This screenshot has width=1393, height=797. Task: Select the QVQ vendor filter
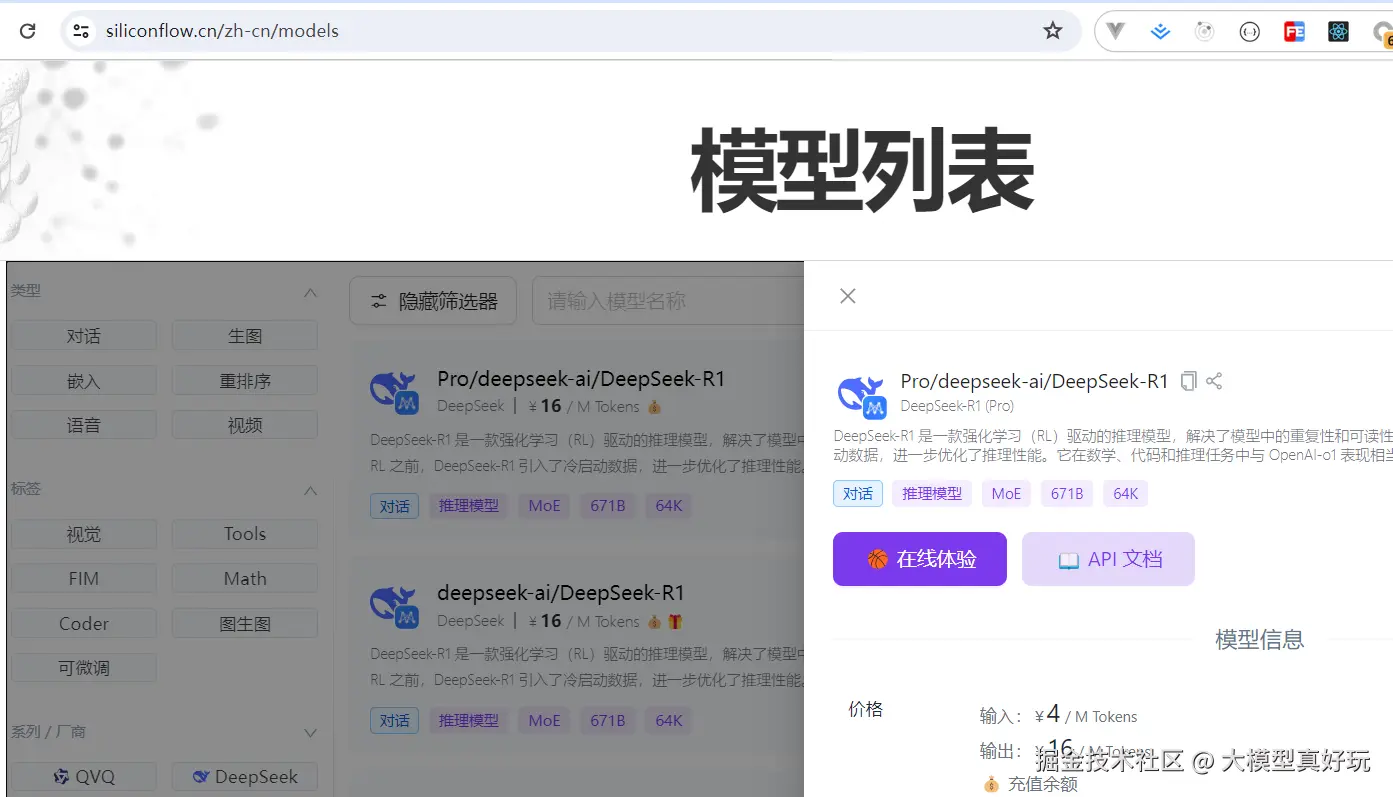(x=84, y=777)
